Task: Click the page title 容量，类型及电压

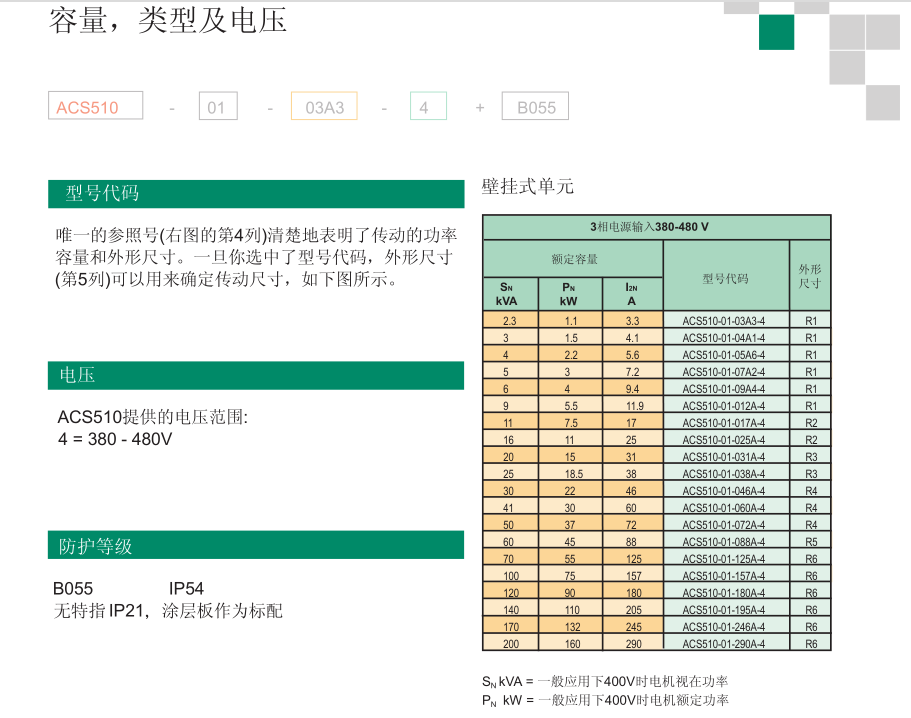Action: pos(167,20)
